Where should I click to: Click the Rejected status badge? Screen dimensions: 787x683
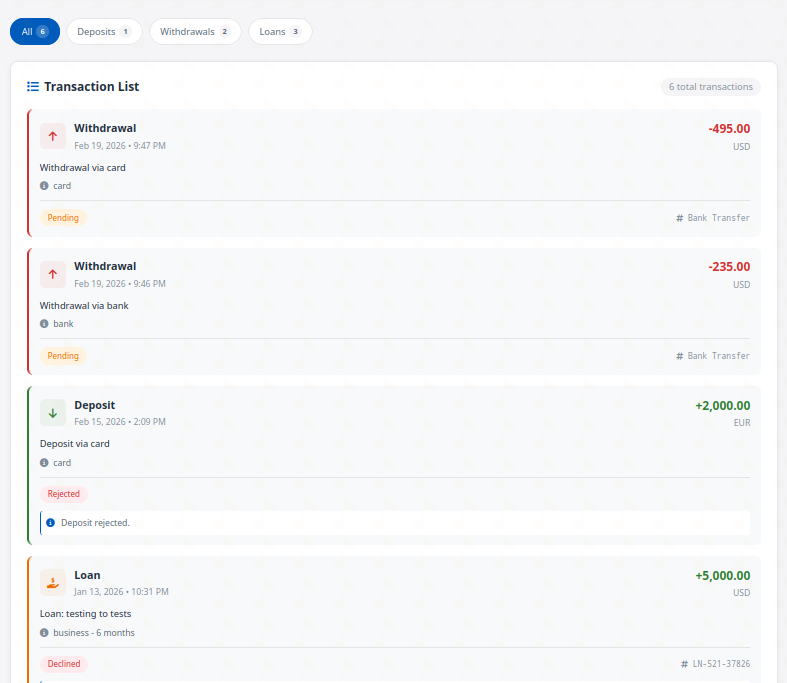(x=64, y=494)
